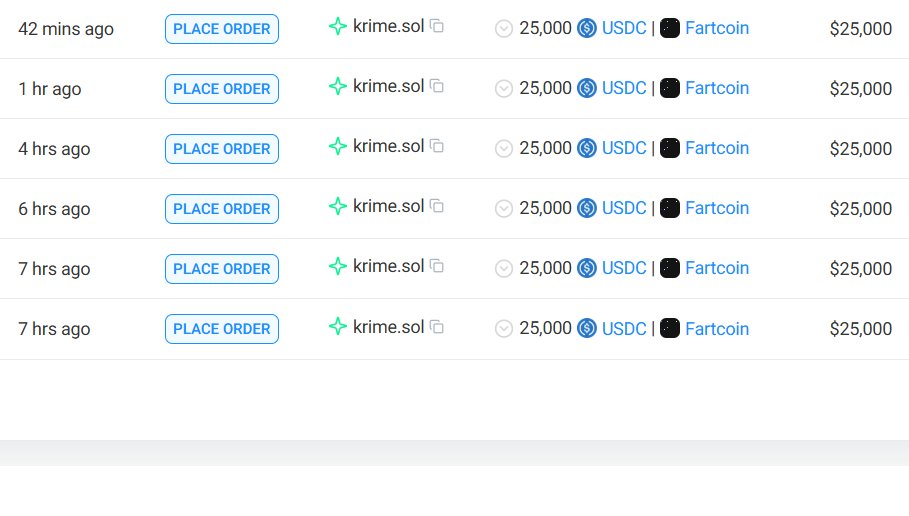This screenshot has width=909, height=516.
Task: Click $25,000 value in 1 hr ago row
Action: 860,89
